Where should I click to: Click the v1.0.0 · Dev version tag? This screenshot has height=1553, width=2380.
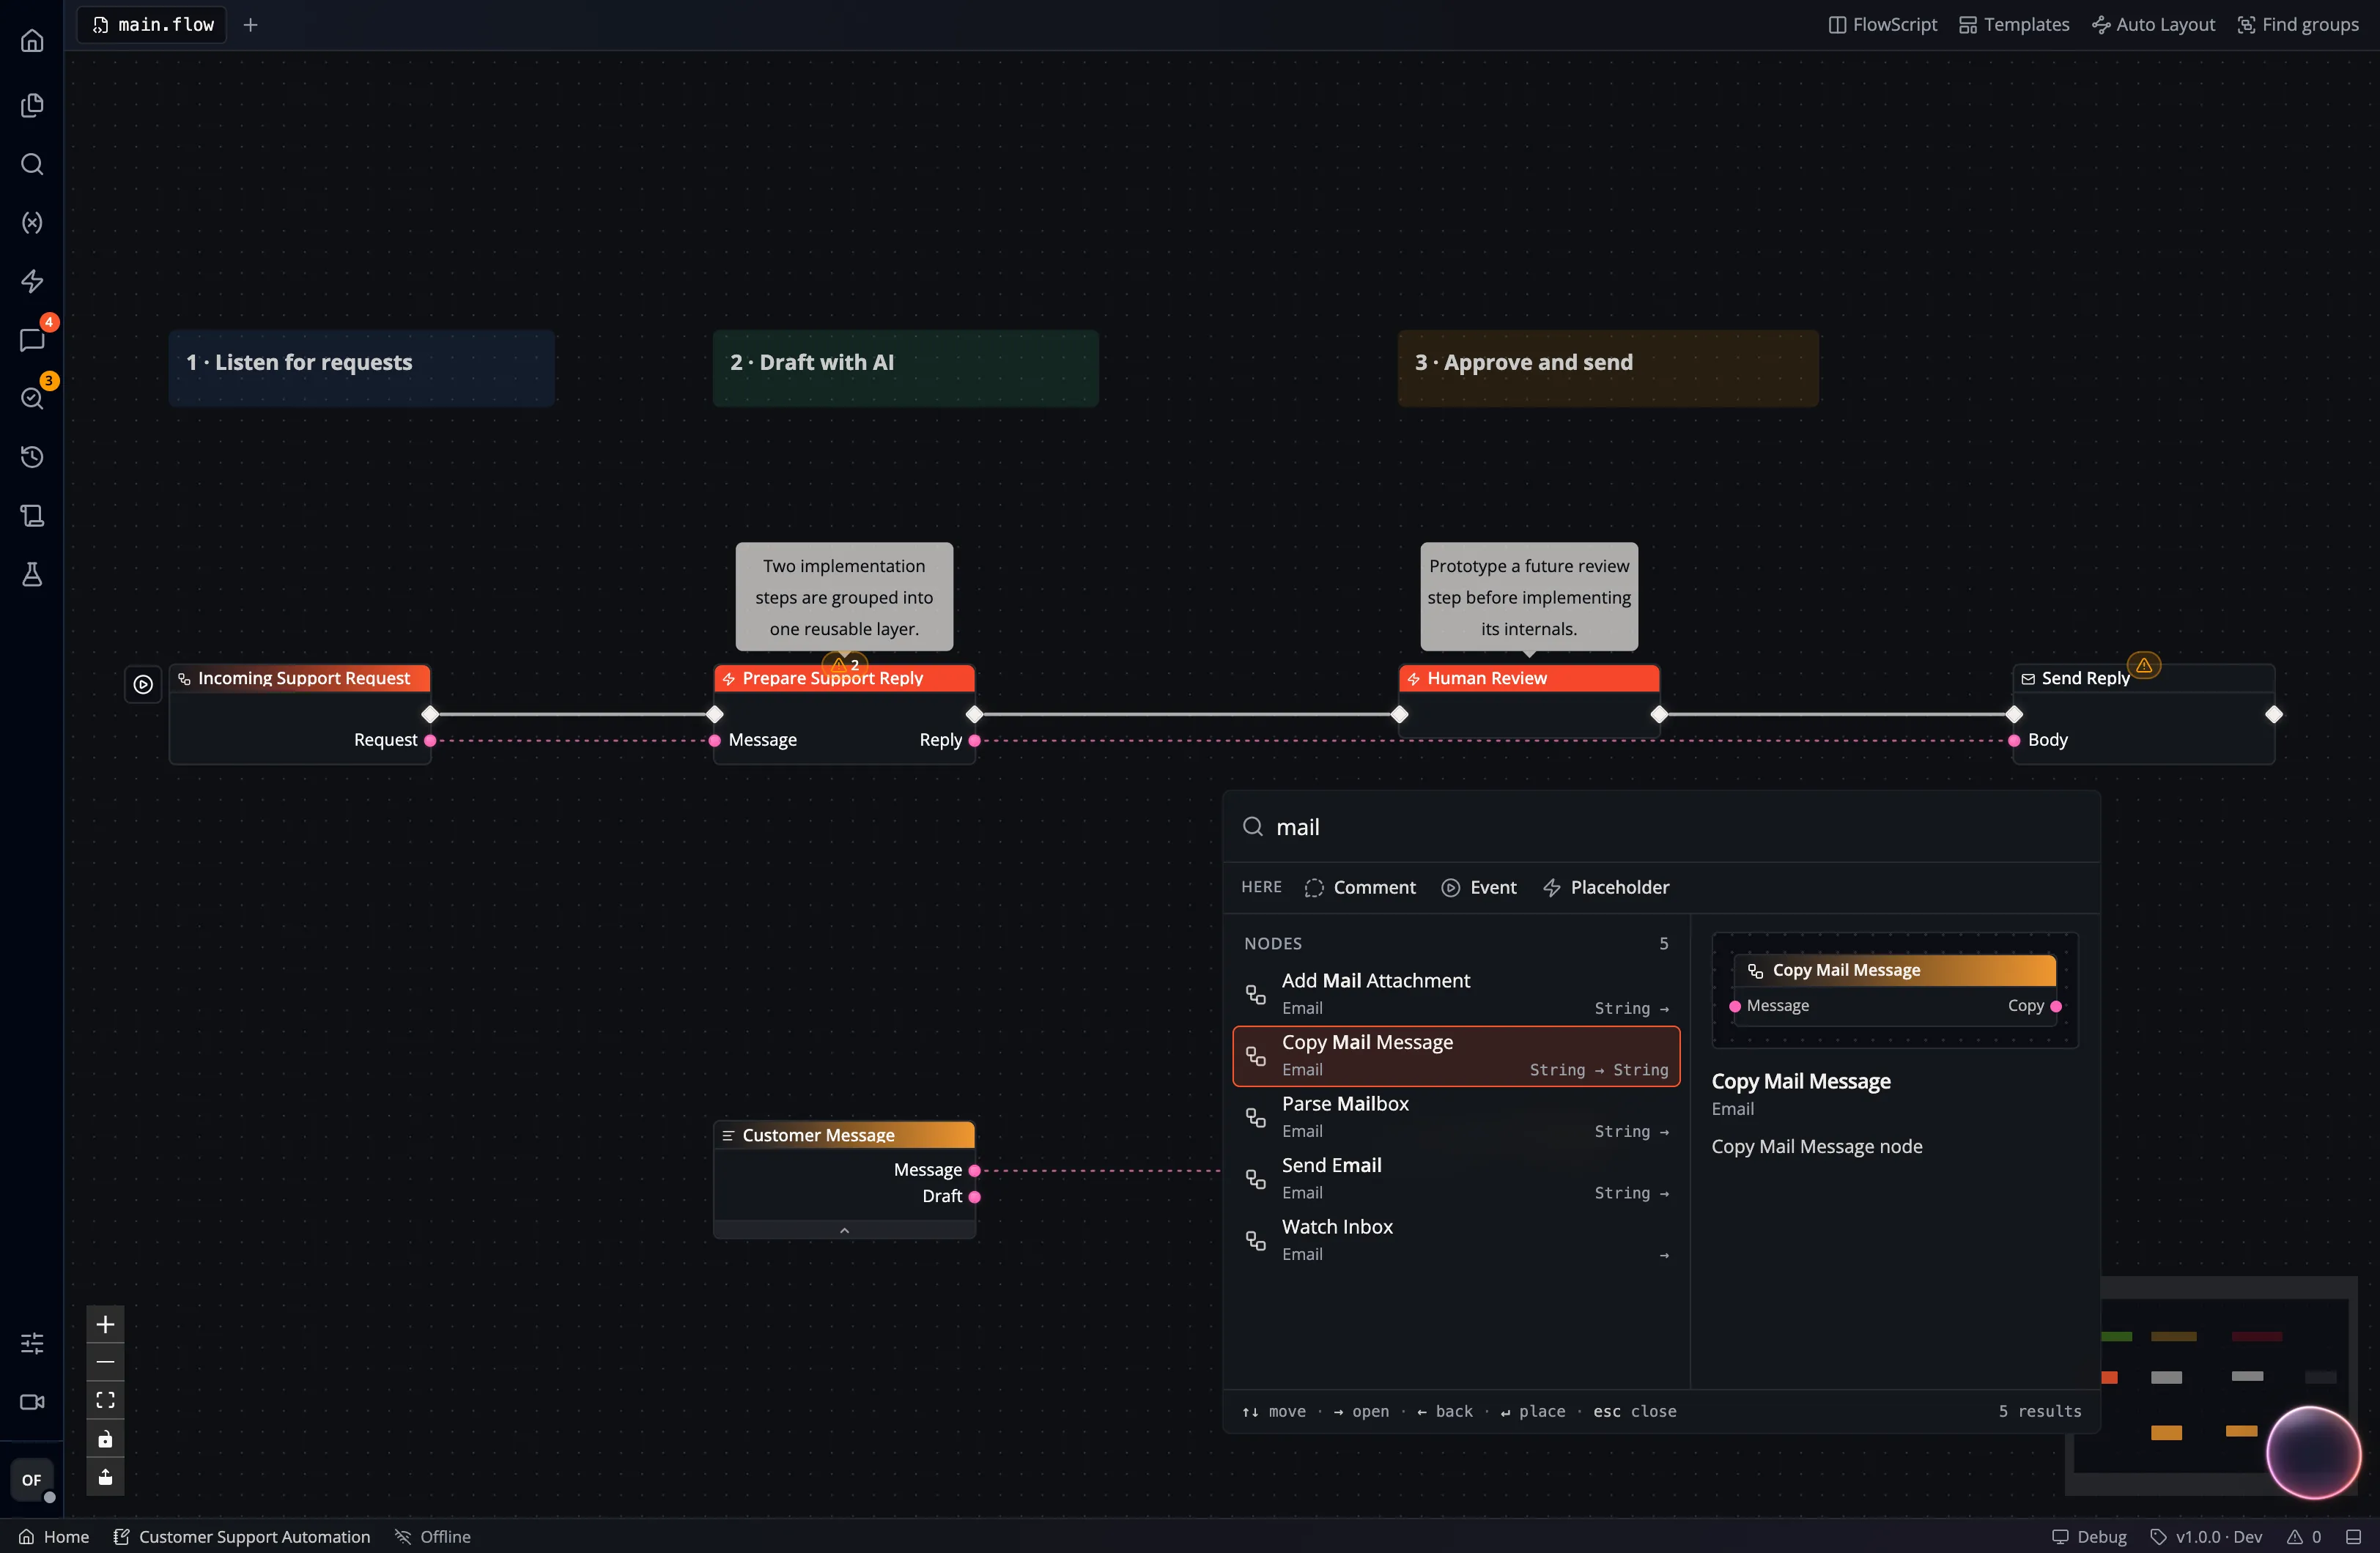pyautogui.click(x=2206, y=1536)
